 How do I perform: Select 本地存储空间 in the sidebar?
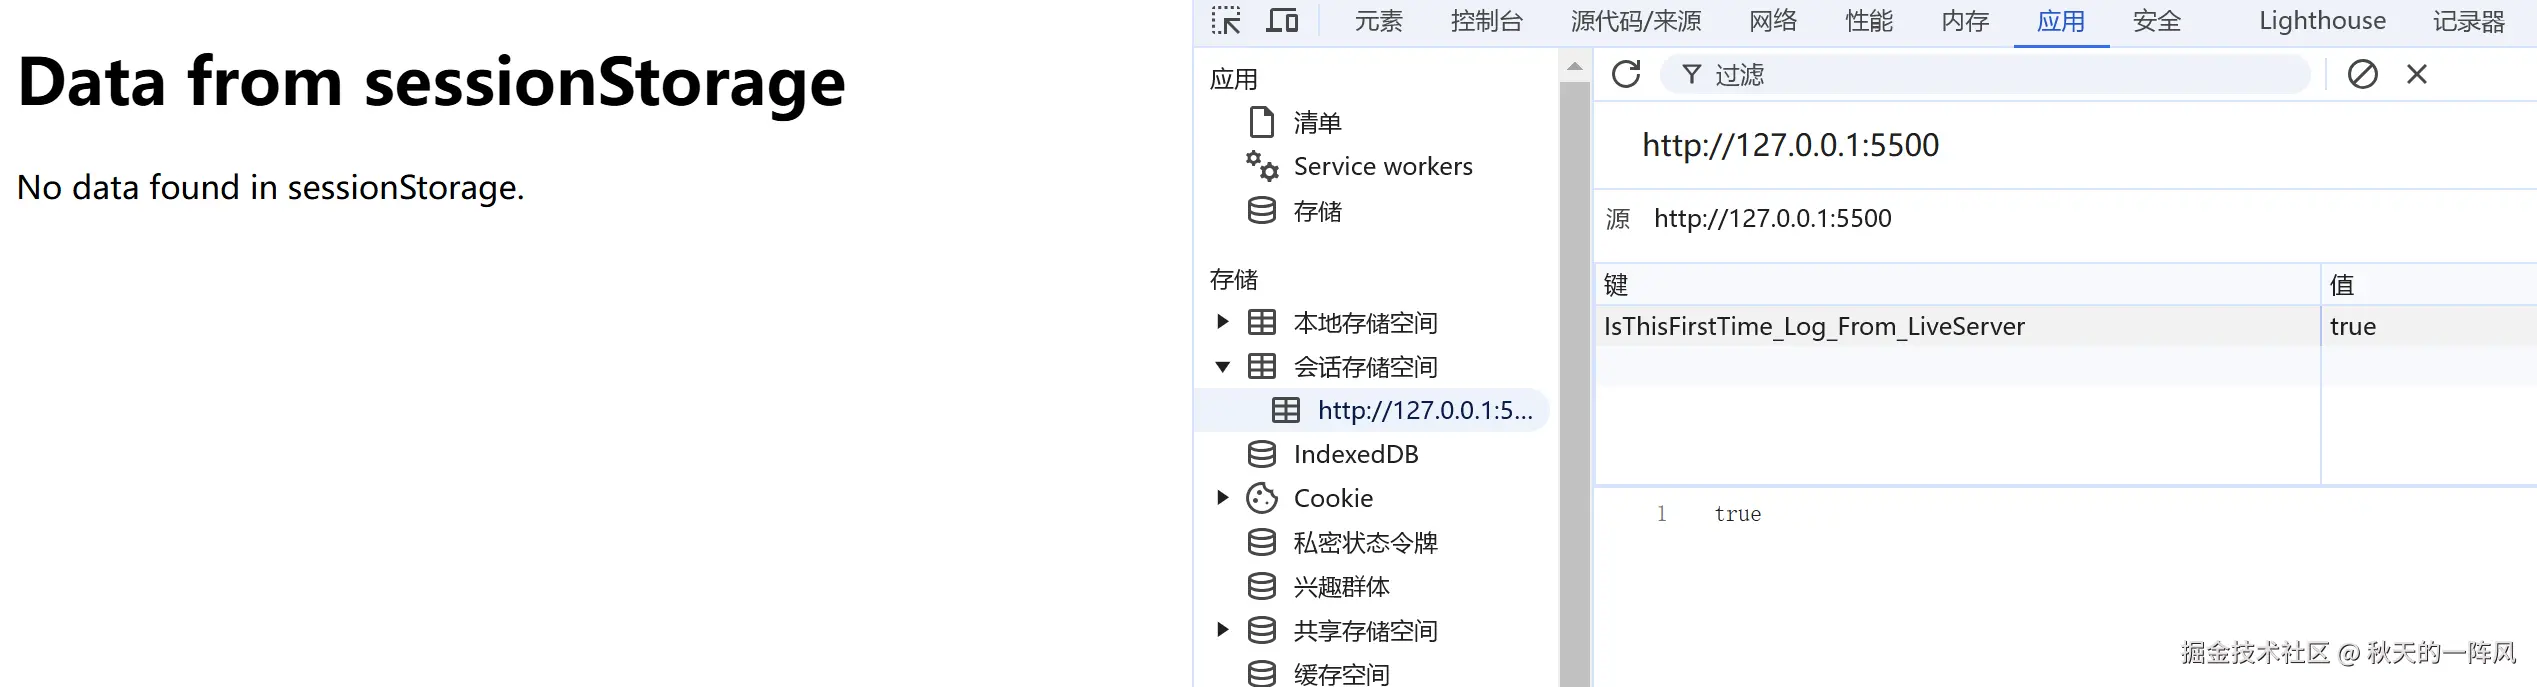click(x=1365, y=323)
